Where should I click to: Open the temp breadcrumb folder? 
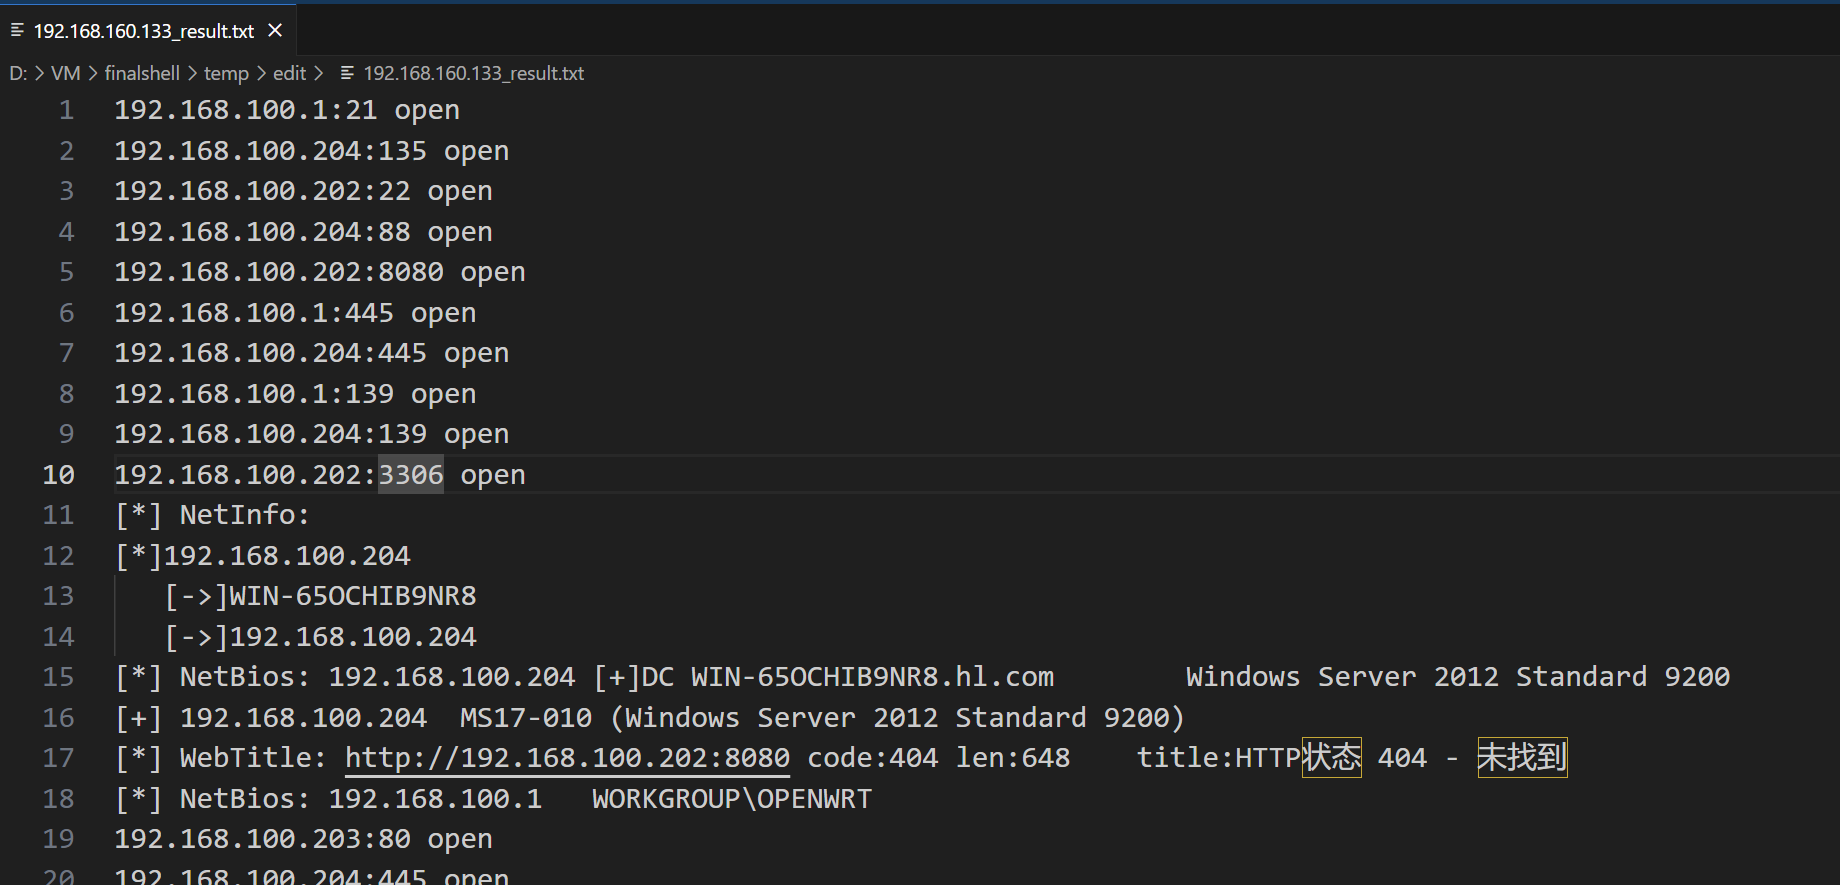pos(226,73)
